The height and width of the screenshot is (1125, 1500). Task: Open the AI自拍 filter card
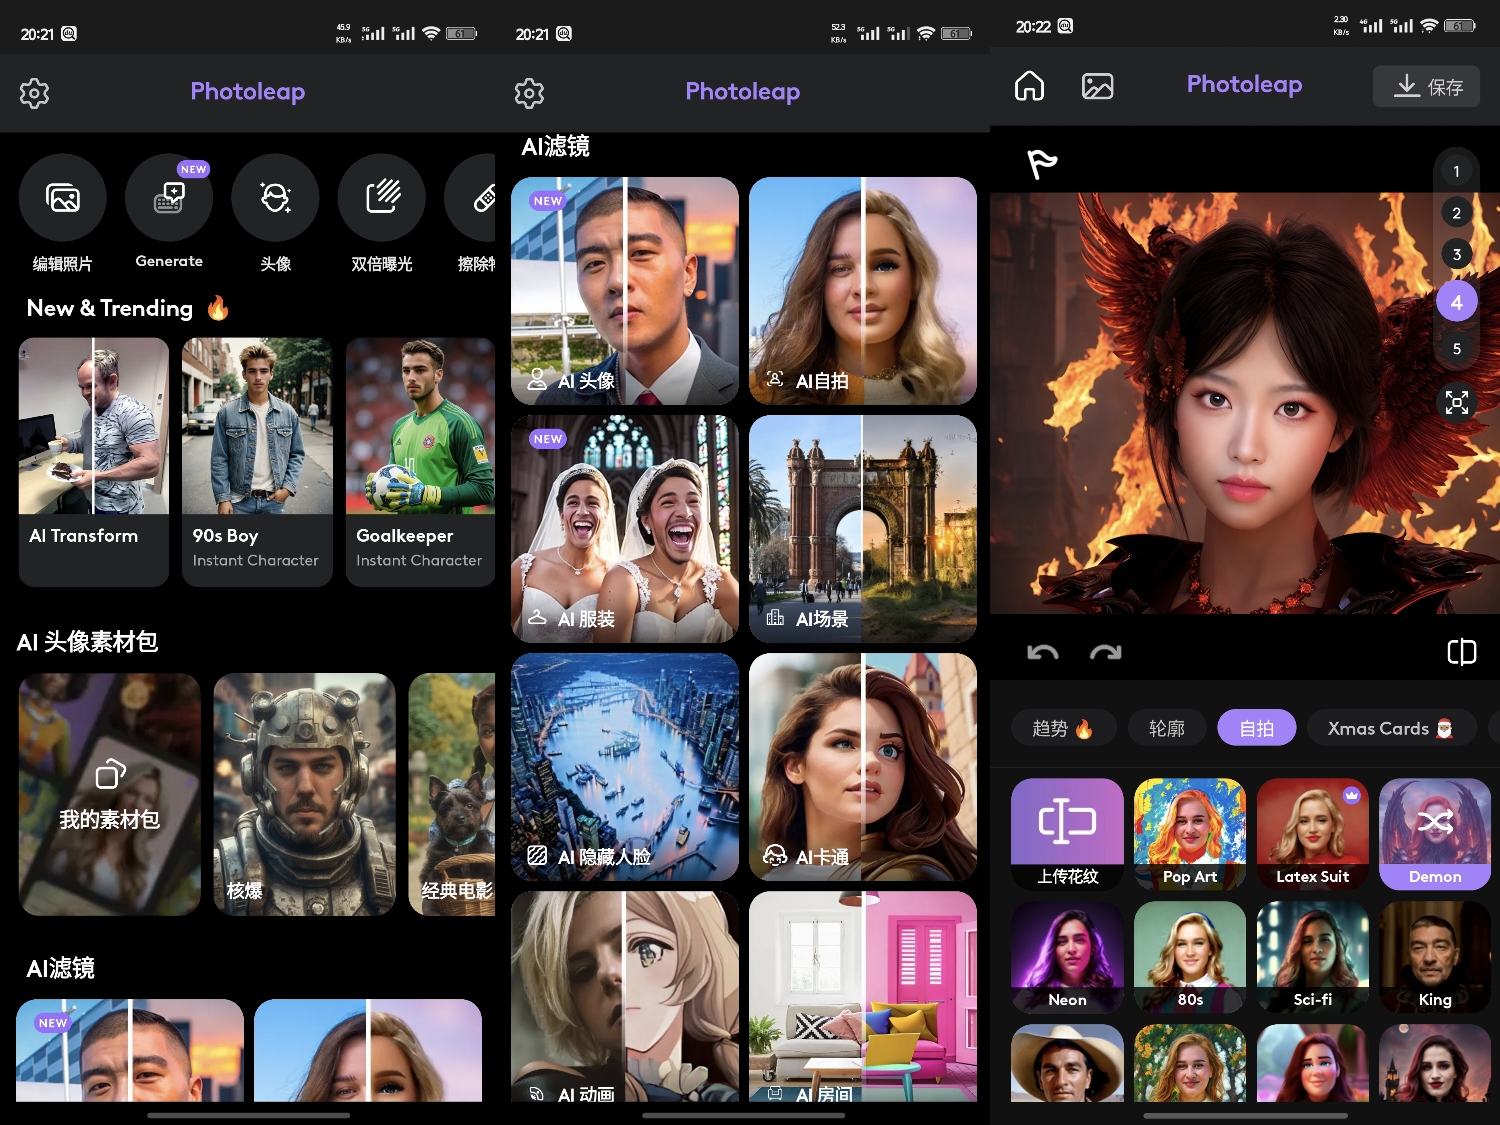click(863, 291)
